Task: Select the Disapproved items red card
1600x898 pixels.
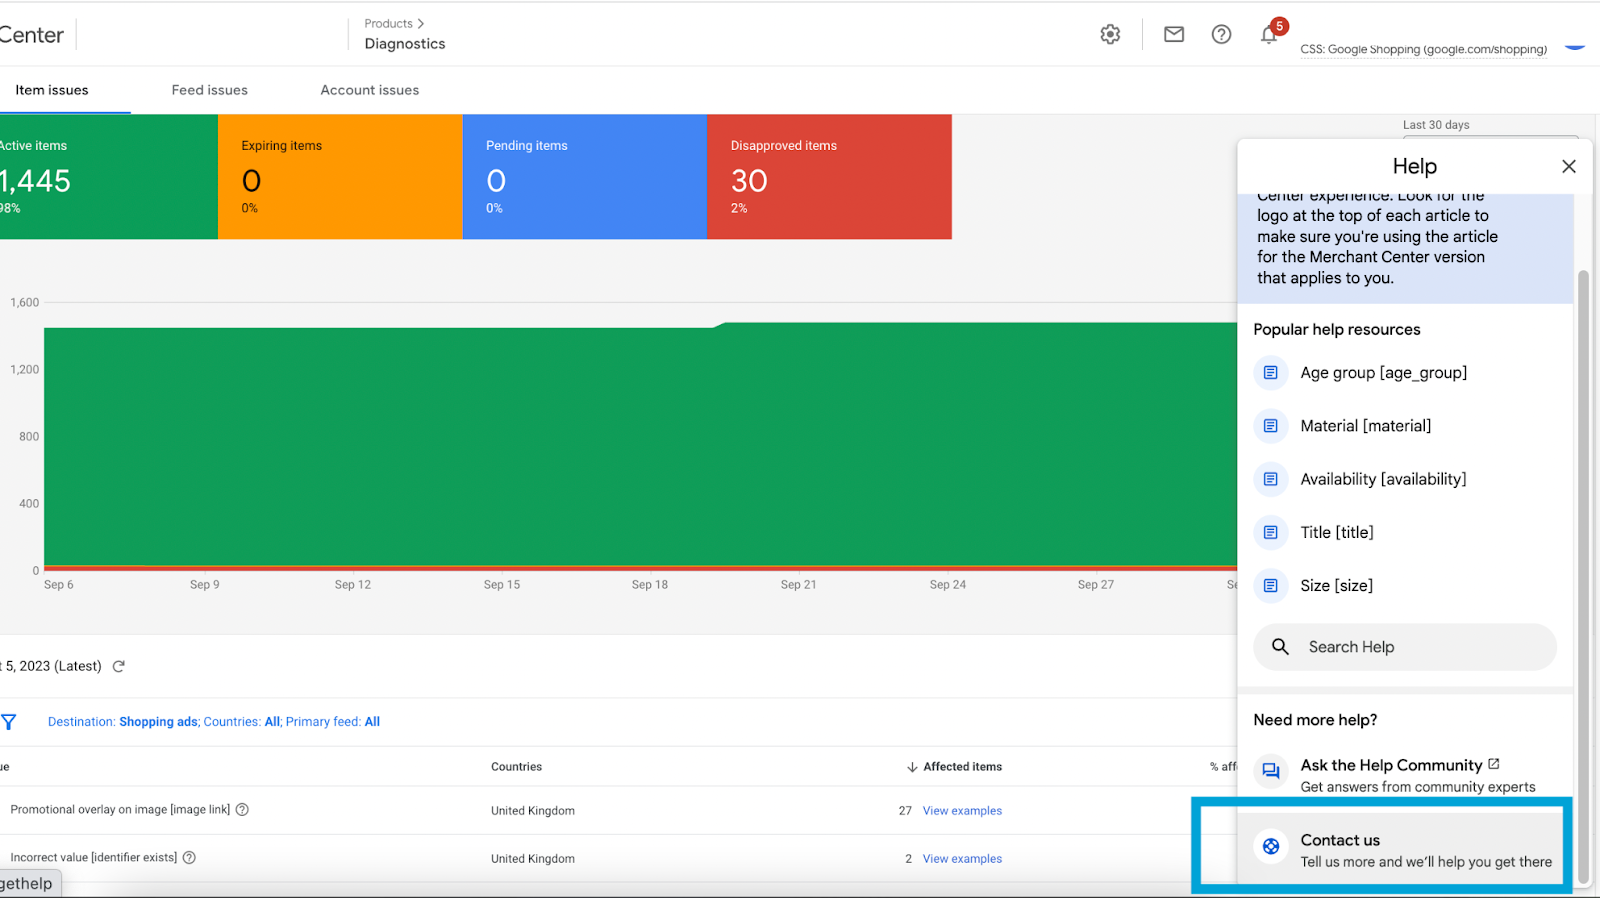Action: click(830, 177)
